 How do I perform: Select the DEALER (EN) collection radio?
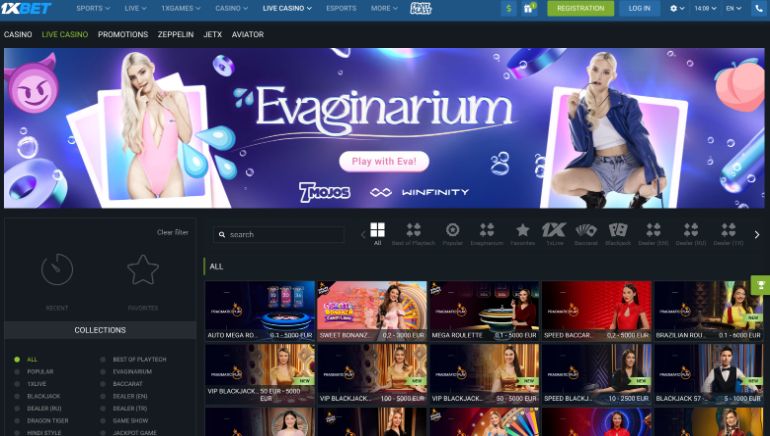(103, 396)
